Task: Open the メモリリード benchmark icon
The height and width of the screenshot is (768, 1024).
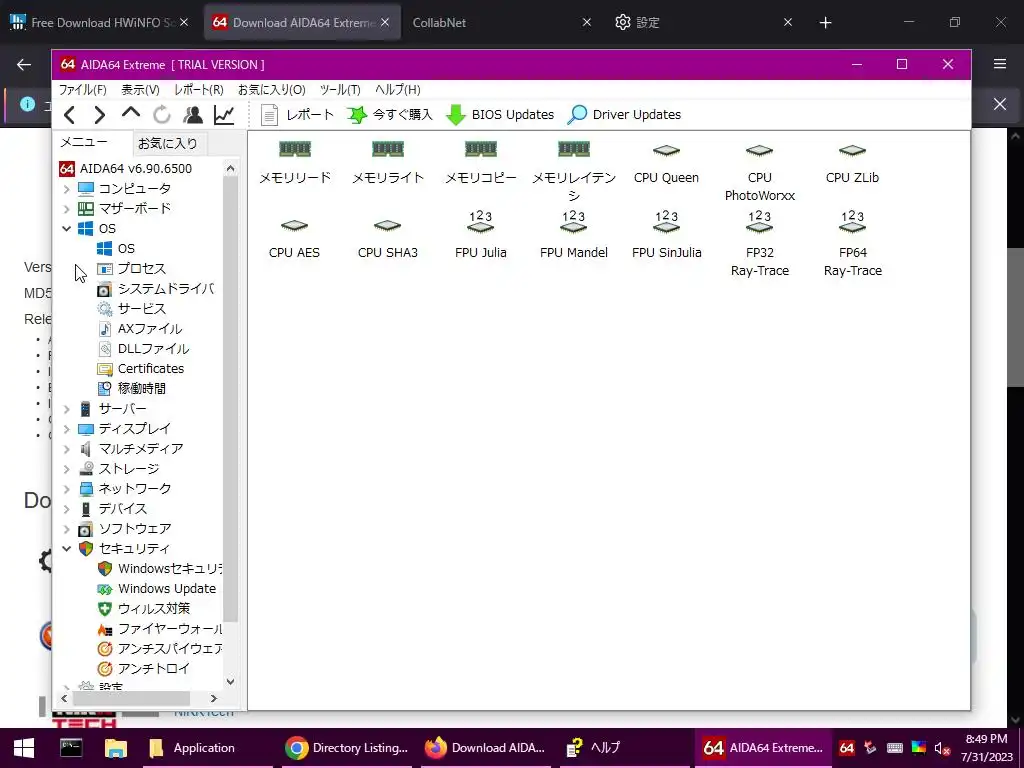Action: pyautogui.click(x=295, y=161)
